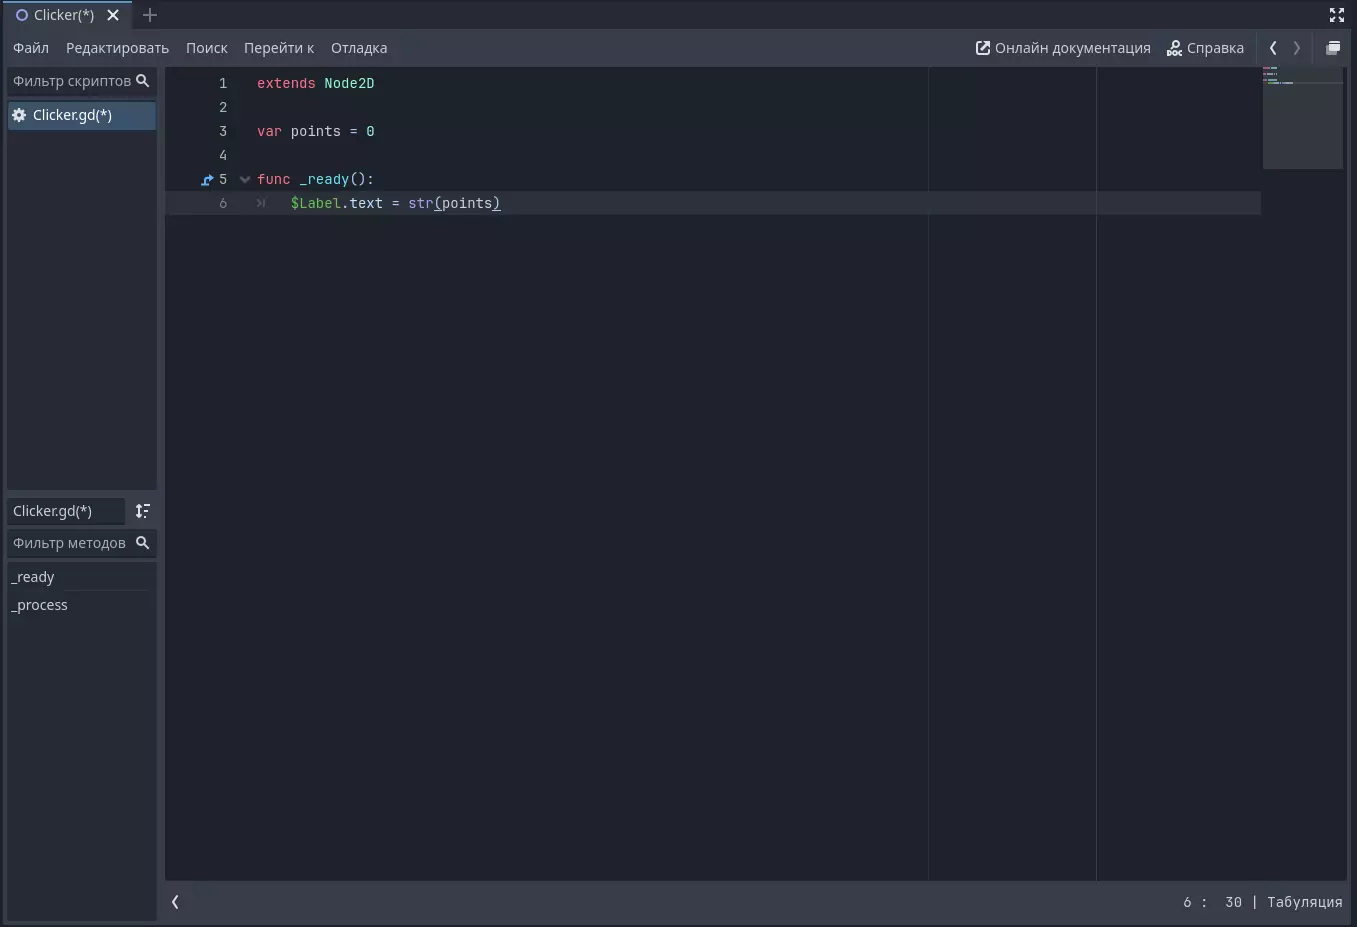Click the search icon in script filter
Viewport: 1357px width, 927px height.
pos(142,81)
